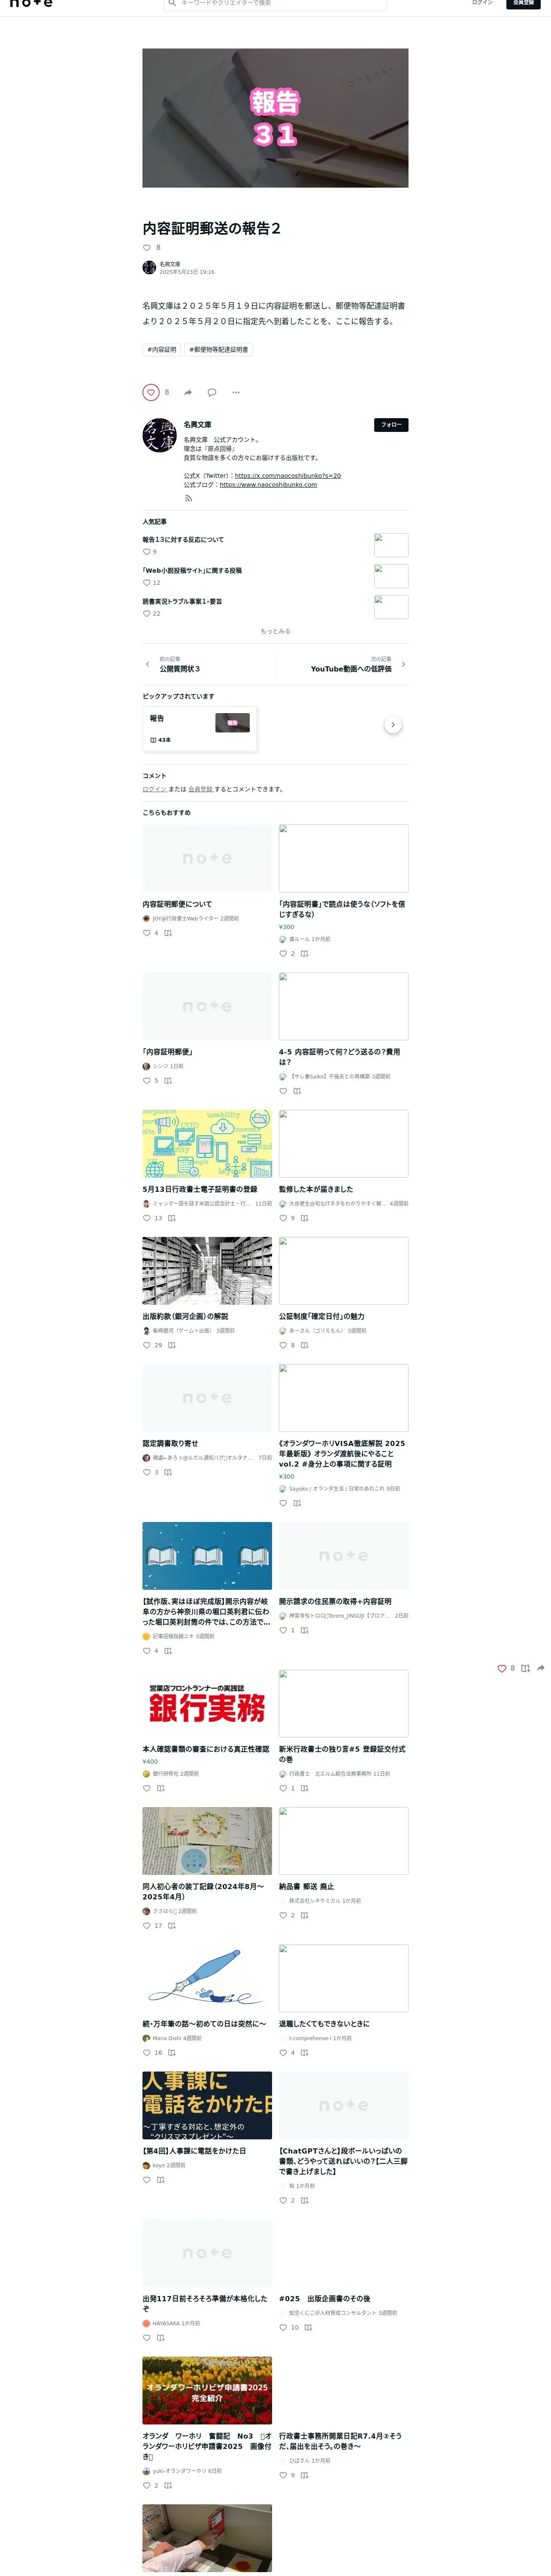The width and height of the screenshot is (551, 2576).
Task: Advance pickup carousel with round arrow
Action: click(393, 725)
